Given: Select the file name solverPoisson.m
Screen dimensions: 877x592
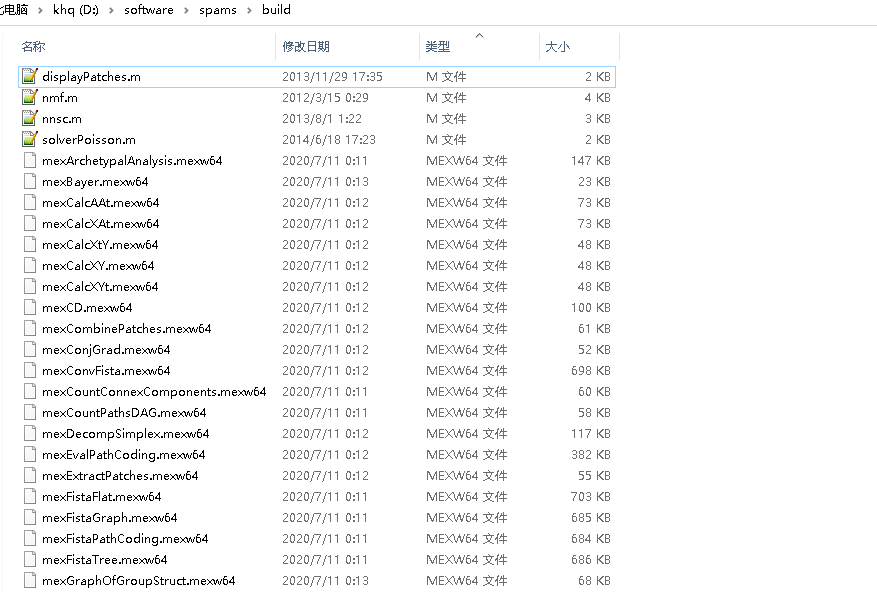Looking at the screenshot, I should (88, 139).
